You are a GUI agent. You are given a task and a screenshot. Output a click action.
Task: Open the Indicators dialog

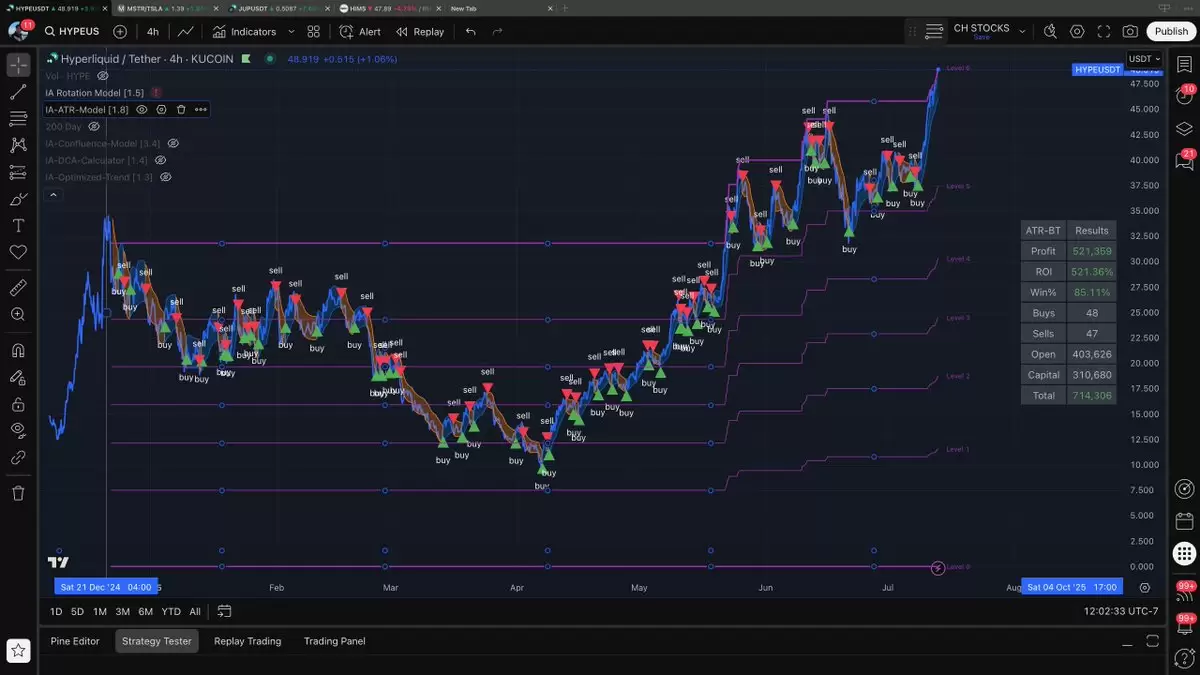click(x=244, y=31)
